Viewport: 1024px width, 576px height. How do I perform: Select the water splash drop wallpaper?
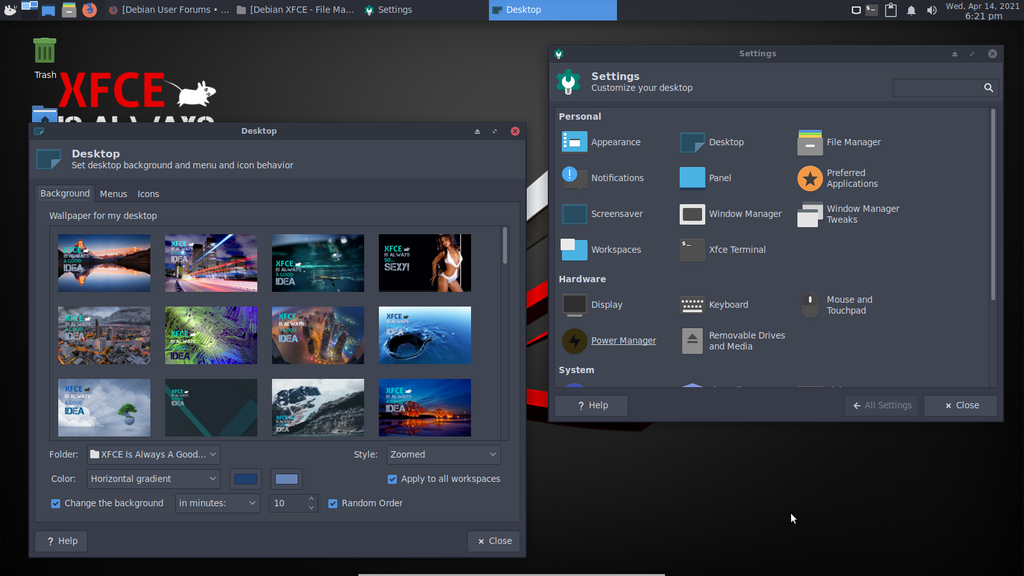424,336
